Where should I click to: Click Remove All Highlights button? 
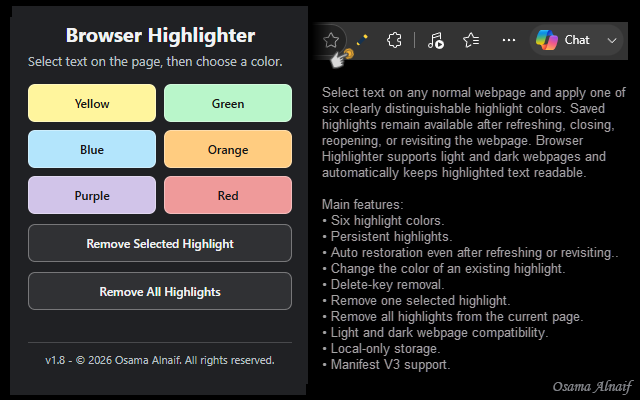pyautogui.click(x=160, y=291)
